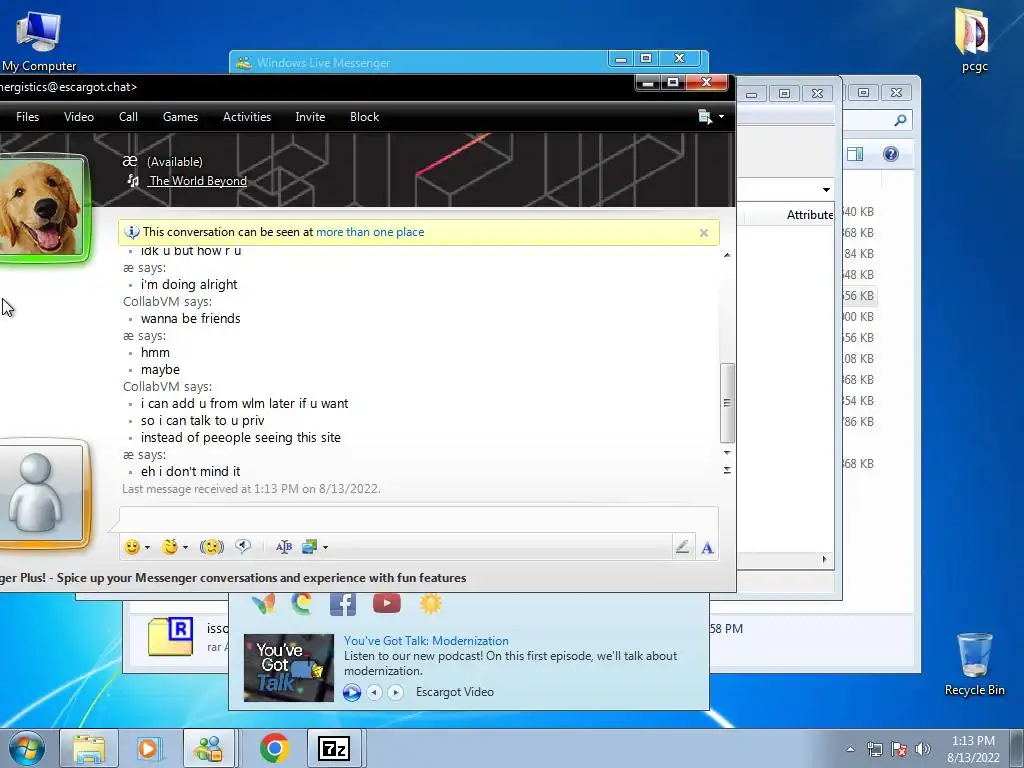Image resolution: width=1024 pixels, height=768 pixels.
Task: Expand the emoticon dropdown arrow
Action: 148,547
